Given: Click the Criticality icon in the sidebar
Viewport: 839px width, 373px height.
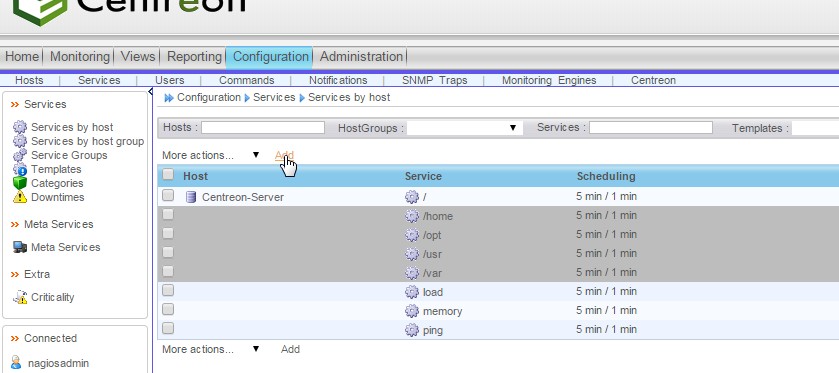Looking at the screenshot, I should [20, 297].
